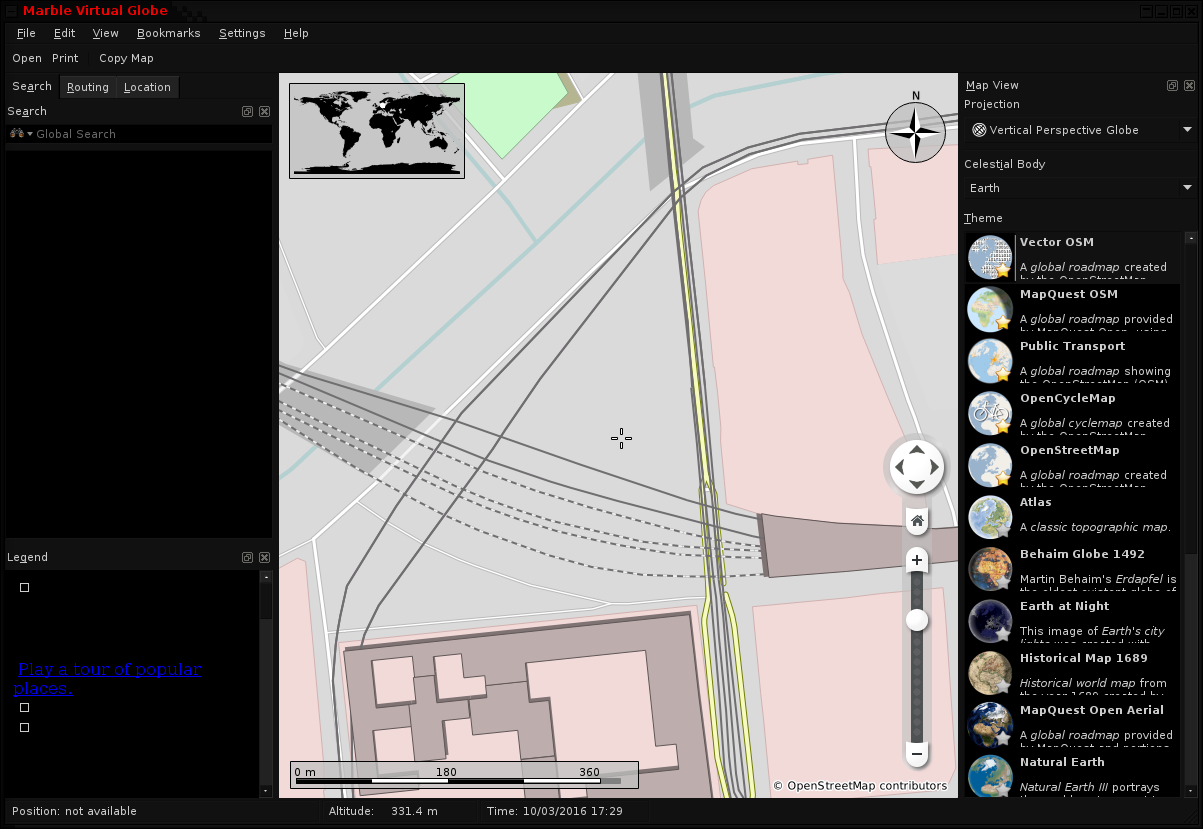Open the Edit menu
The height and width of the screenshot is (829, 1203).
[x=64, y=33]
